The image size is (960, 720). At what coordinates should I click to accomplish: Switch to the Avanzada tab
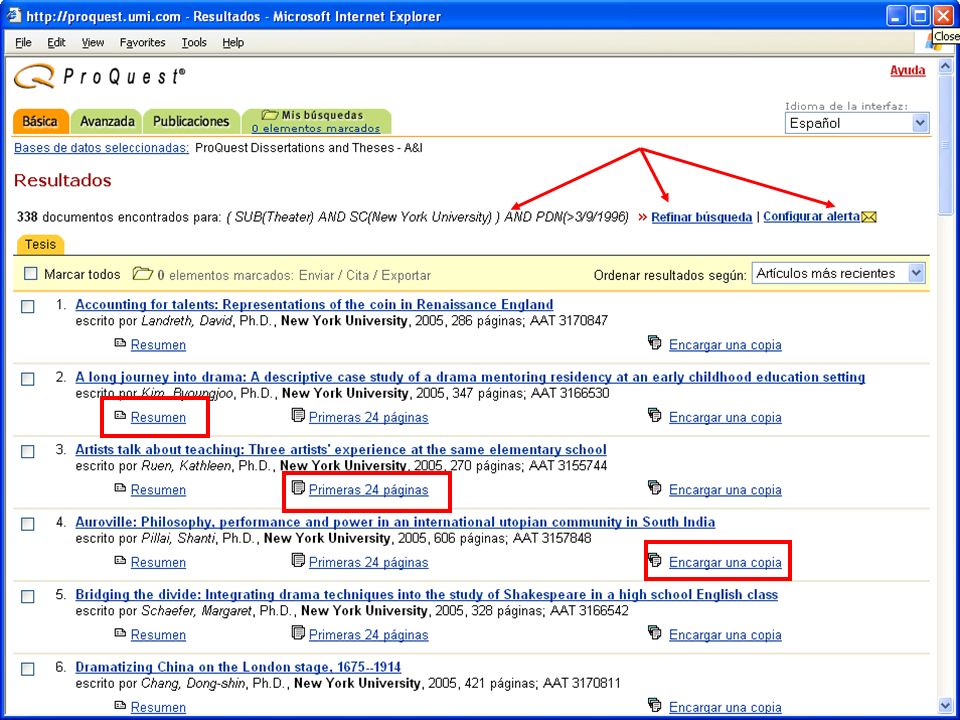[x=107, y=121]
